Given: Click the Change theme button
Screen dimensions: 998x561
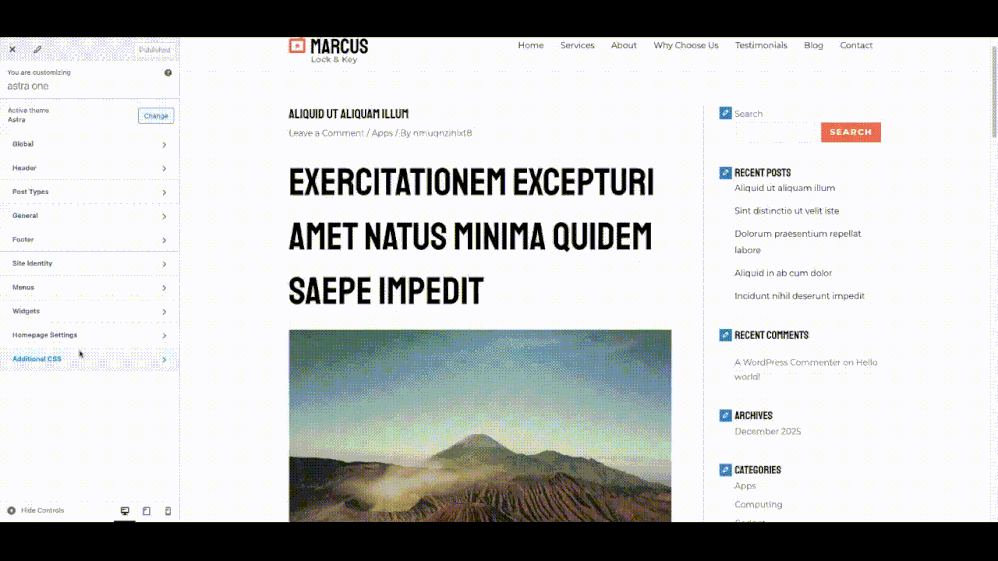Looking at the screenshot, I should [x=155, y=116].
